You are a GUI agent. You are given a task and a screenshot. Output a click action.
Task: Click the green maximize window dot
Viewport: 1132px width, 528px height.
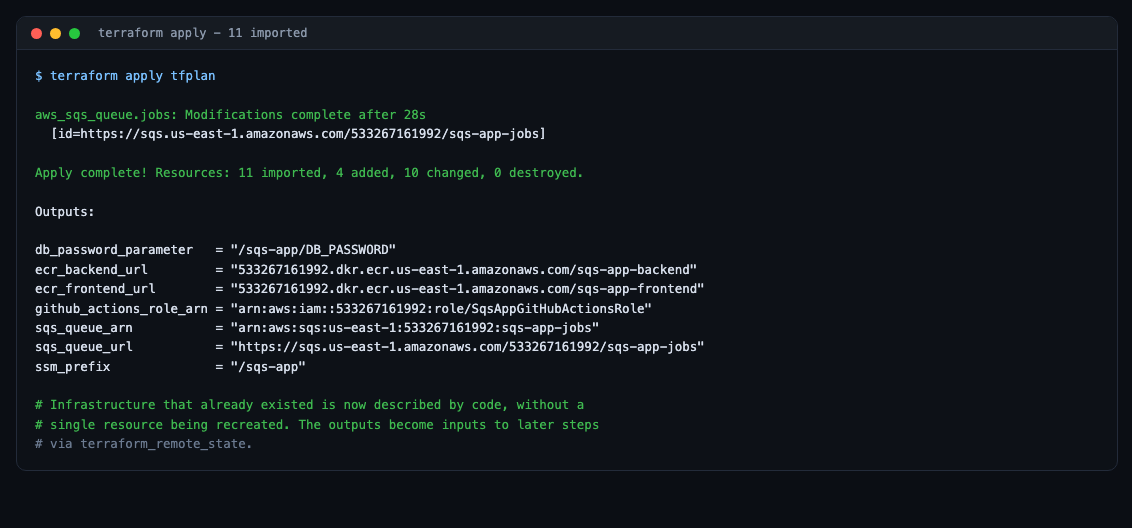click(74, 33)
